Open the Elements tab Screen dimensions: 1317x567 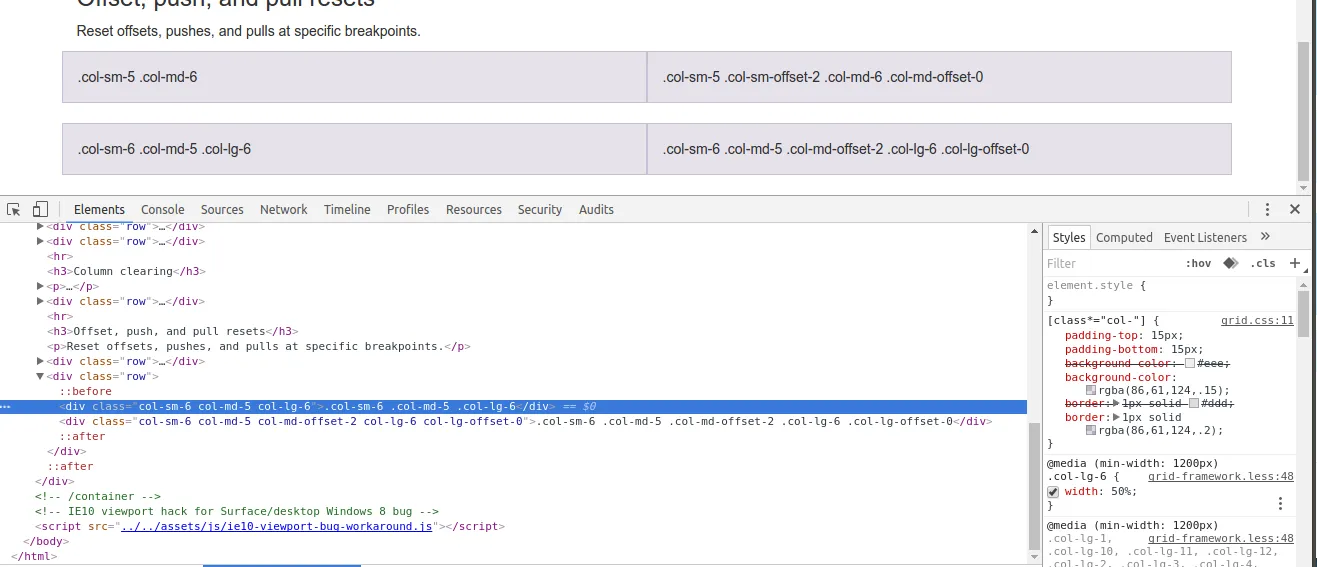pyautogui.click(x=99, y=209)
